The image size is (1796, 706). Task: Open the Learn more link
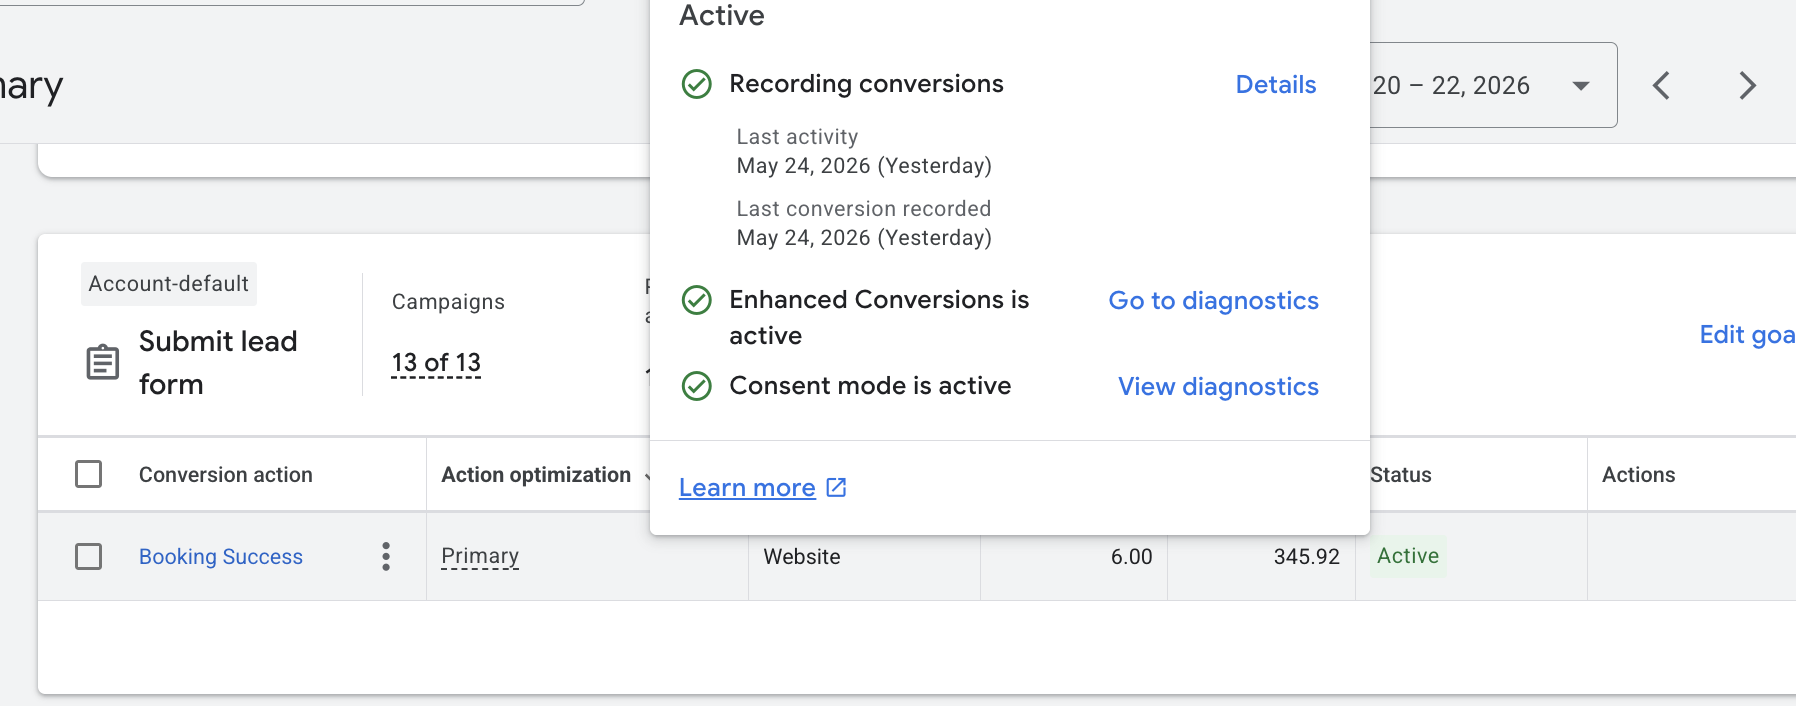click(747, 488)
